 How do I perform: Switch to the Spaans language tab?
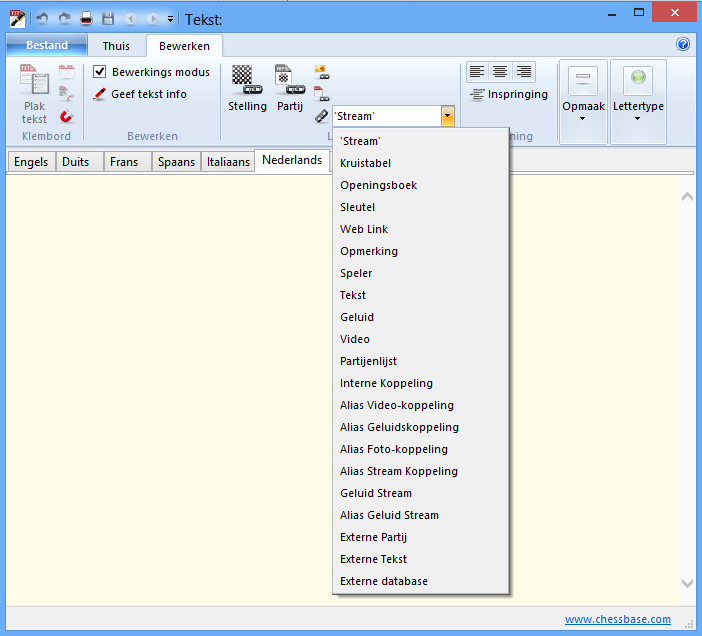176,162
